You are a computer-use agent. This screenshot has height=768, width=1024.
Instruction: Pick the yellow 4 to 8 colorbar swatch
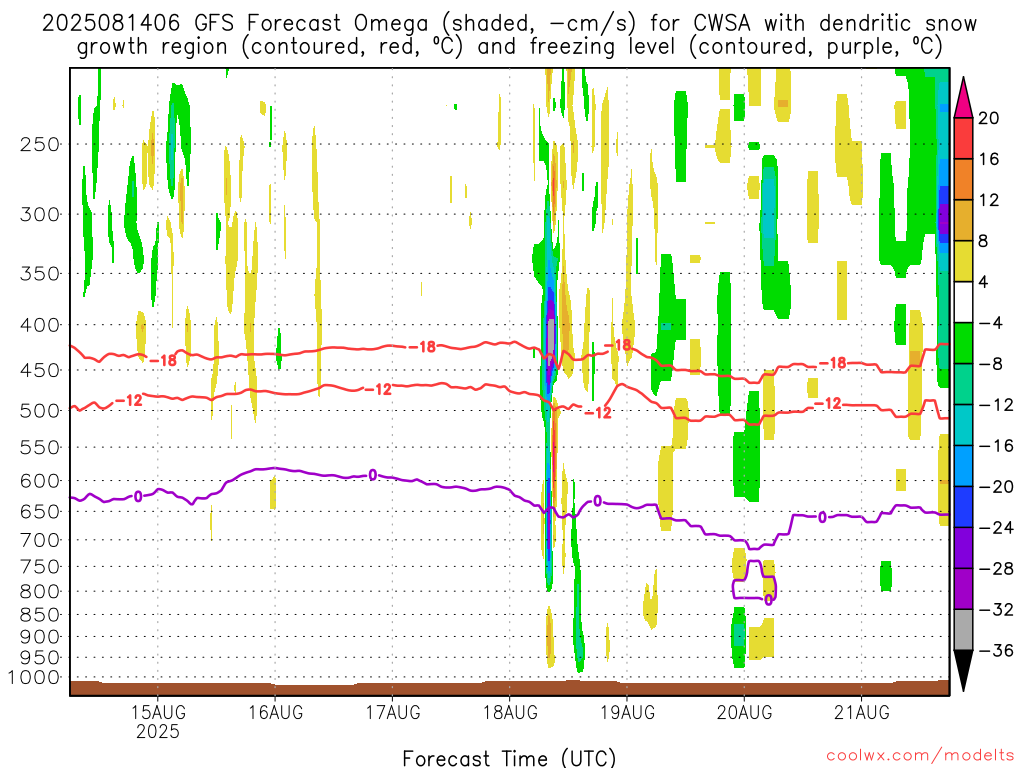pyautogui.click(x=963, y=261)
